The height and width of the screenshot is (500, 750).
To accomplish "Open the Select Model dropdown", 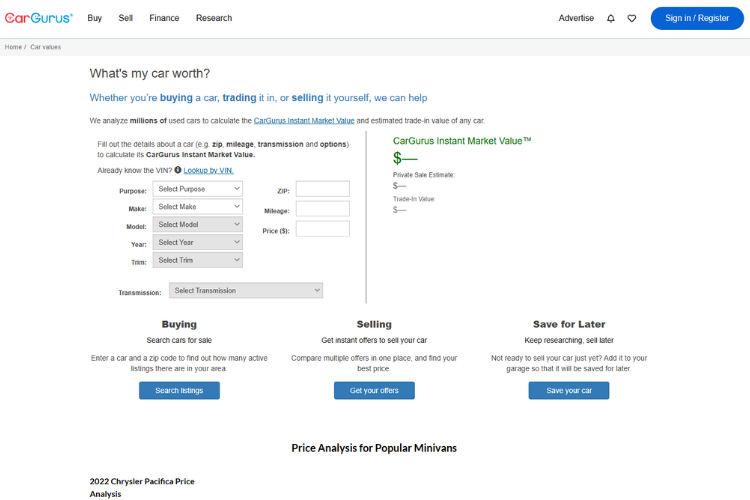I will click(x=198, y=224).
